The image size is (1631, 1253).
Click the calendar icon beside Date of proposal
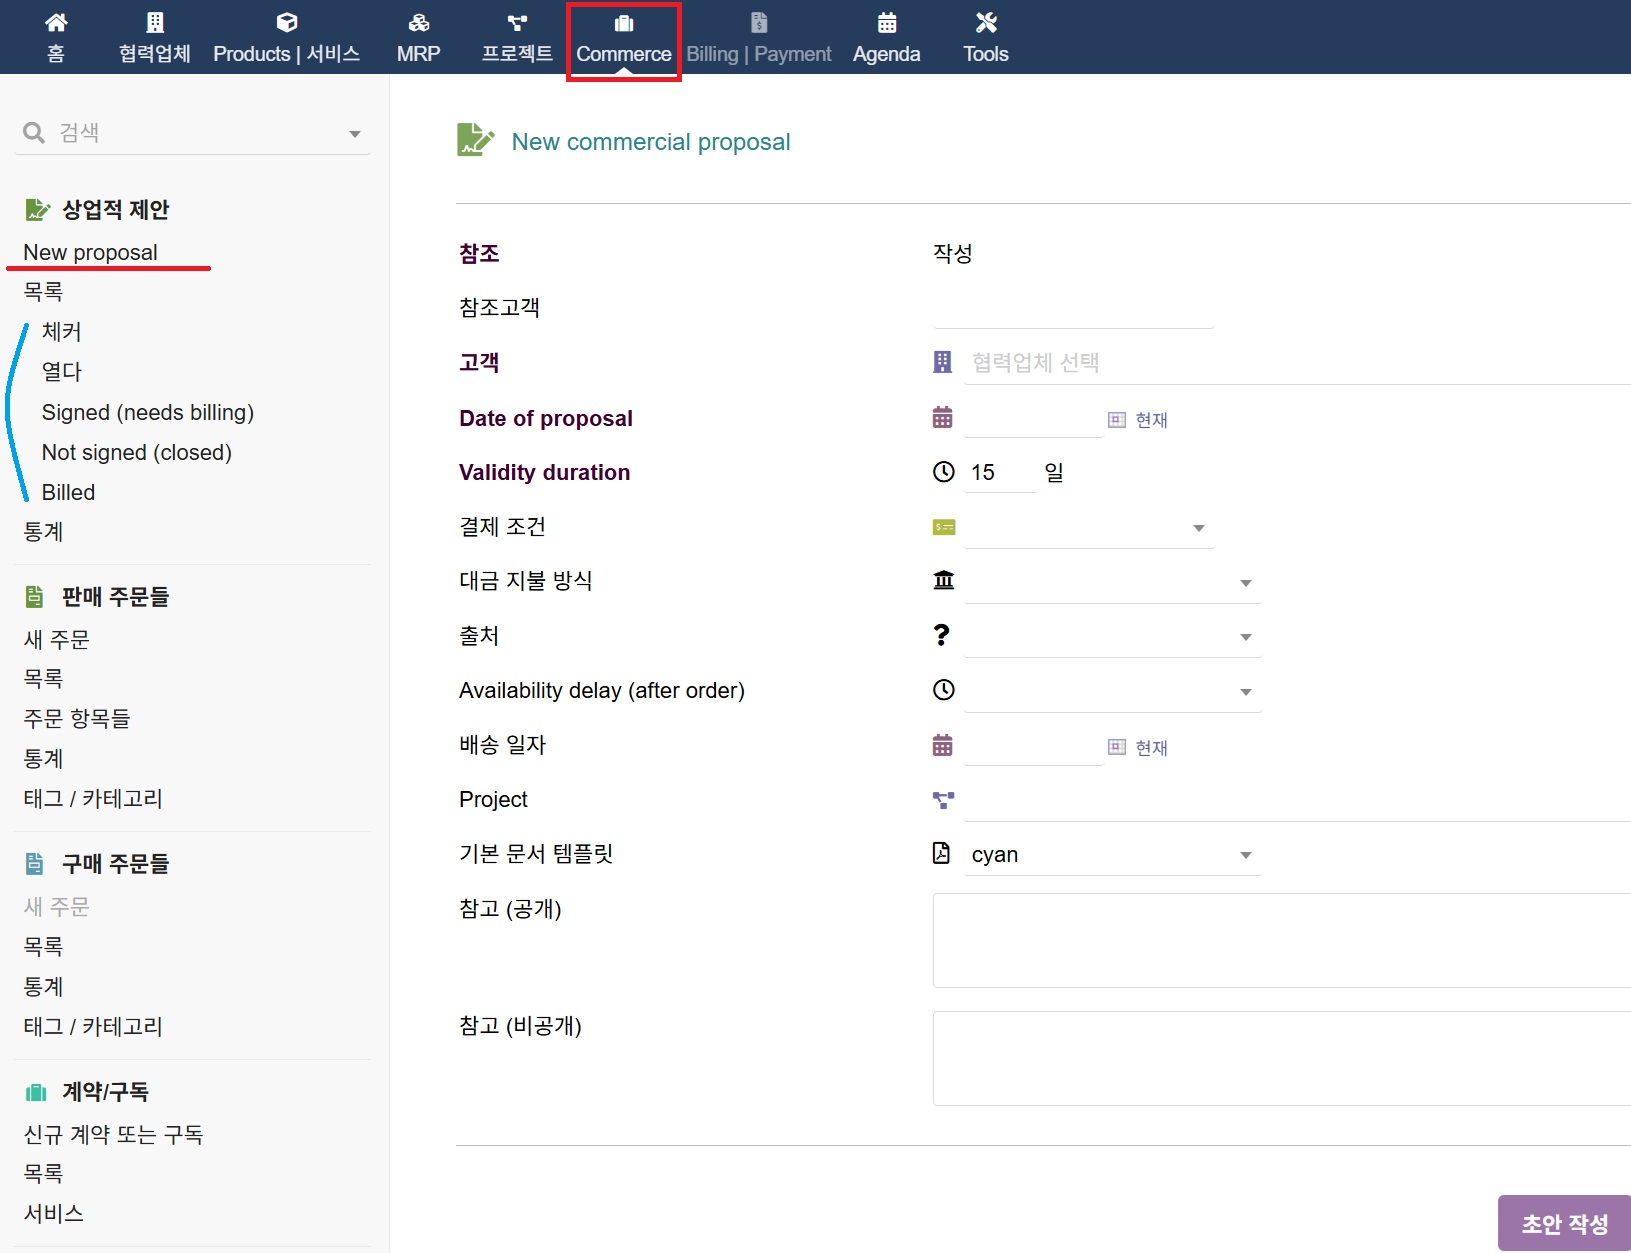tap(942, 418)
